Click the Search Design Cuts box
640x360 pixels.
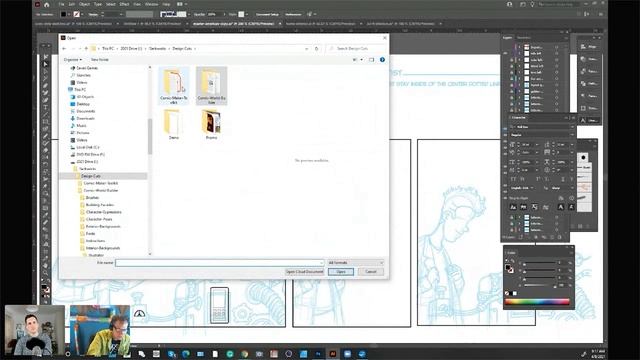click(x=356, y=49)
